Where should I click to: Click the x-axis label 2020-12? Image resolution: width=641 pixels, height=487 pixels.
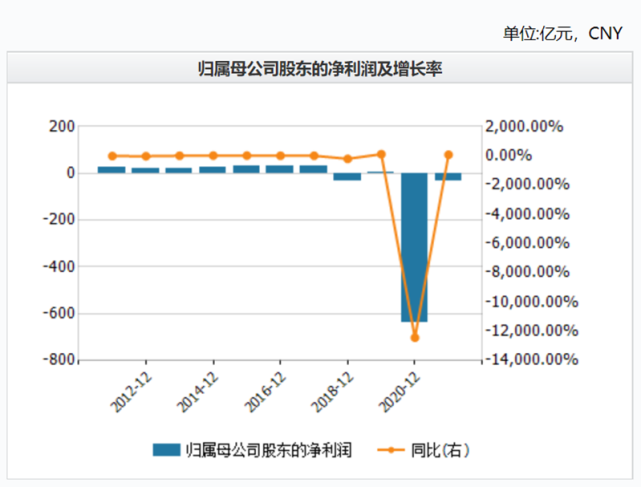(399, 393)
